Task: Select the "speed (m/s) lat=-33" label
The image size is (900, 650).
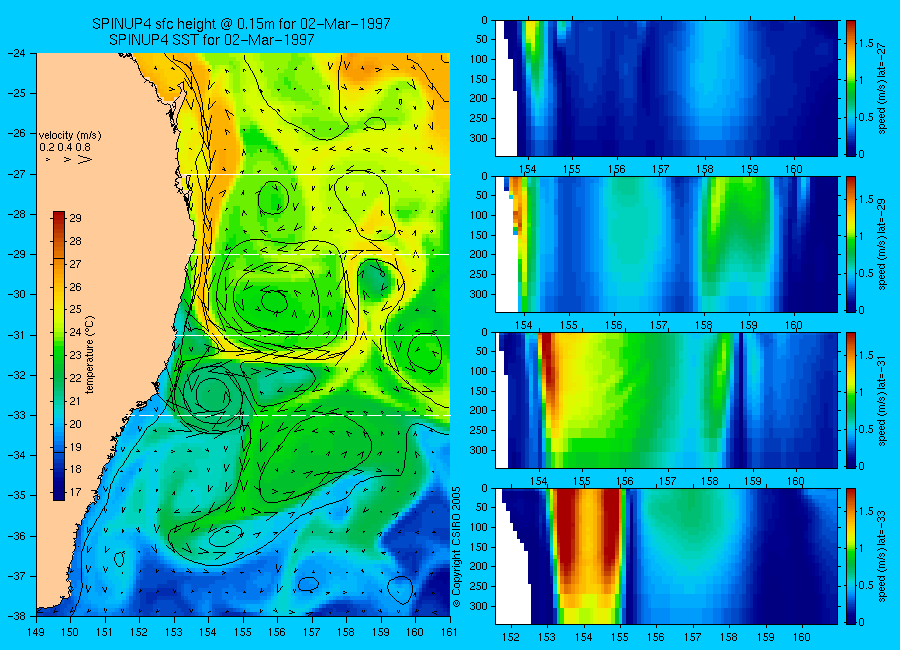Action: coord(882,556)
